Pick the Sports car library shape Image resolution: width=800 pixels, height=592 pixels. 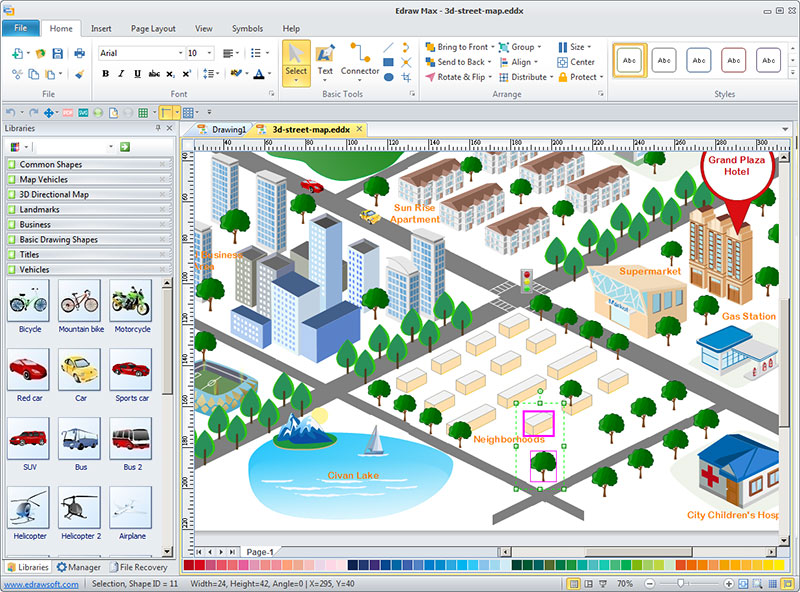(131, 371)
